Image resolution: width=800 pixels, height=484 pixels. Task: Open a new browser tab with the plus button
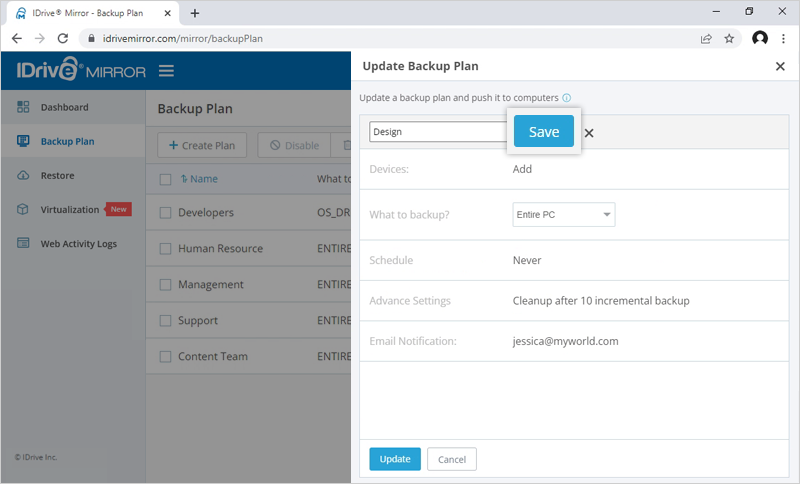195,13
